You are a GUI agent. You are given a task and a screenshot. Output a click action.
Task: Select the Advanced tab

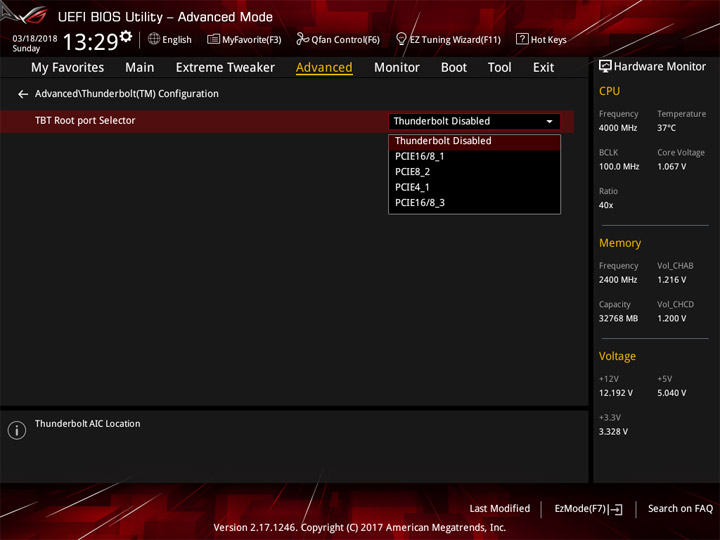(324, 68)
